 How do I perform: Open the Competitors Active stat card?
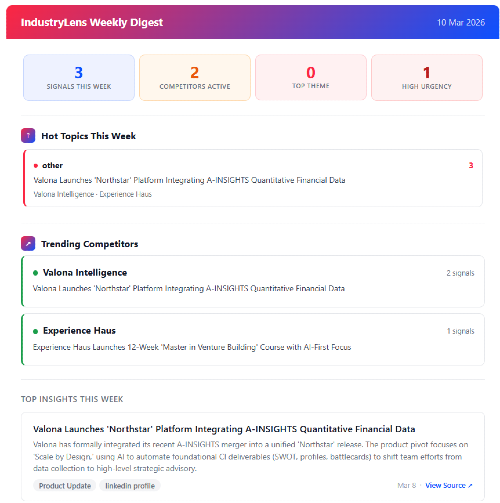tap(195, 78)
